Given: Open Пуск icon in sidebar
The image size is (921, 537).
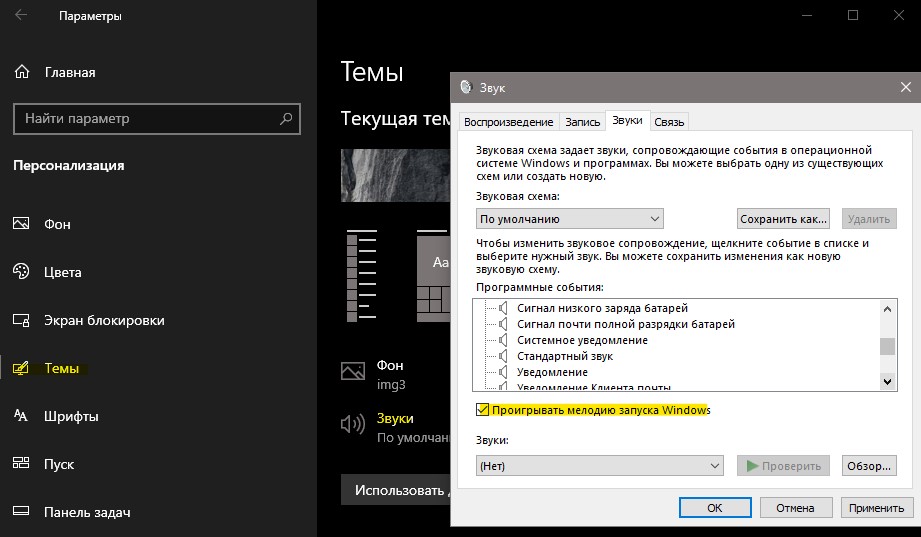Looking at the screenshot, I should (x=21, y=463).
